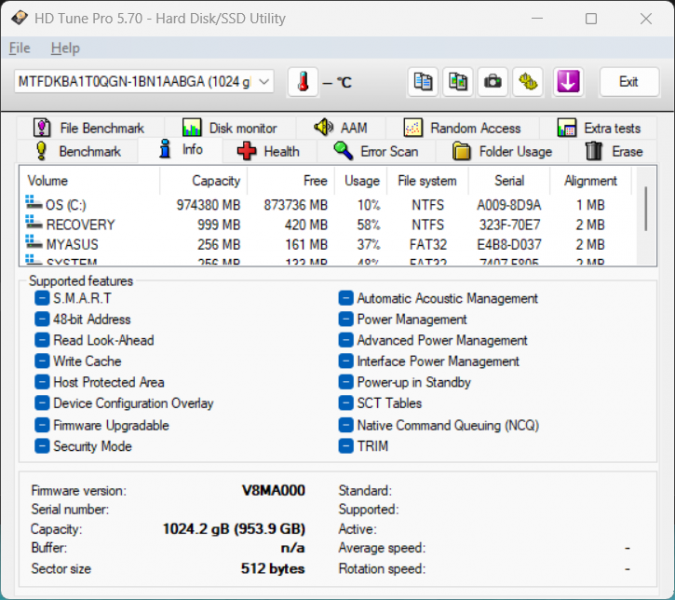This screenshot has height=600, width=675.
Task: Maximize the HD Tune Pro window
Action: [591, 19]
